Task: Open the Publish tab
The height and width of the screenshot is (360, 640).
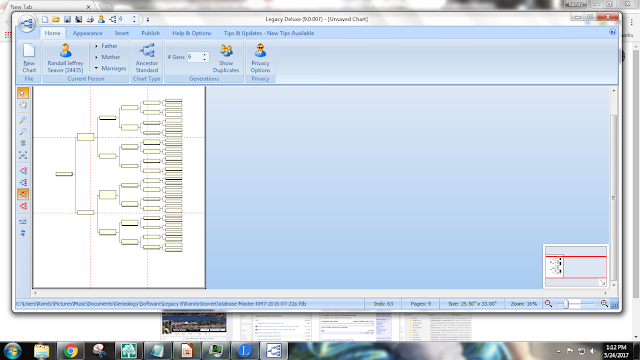Action: click(151, 33)
